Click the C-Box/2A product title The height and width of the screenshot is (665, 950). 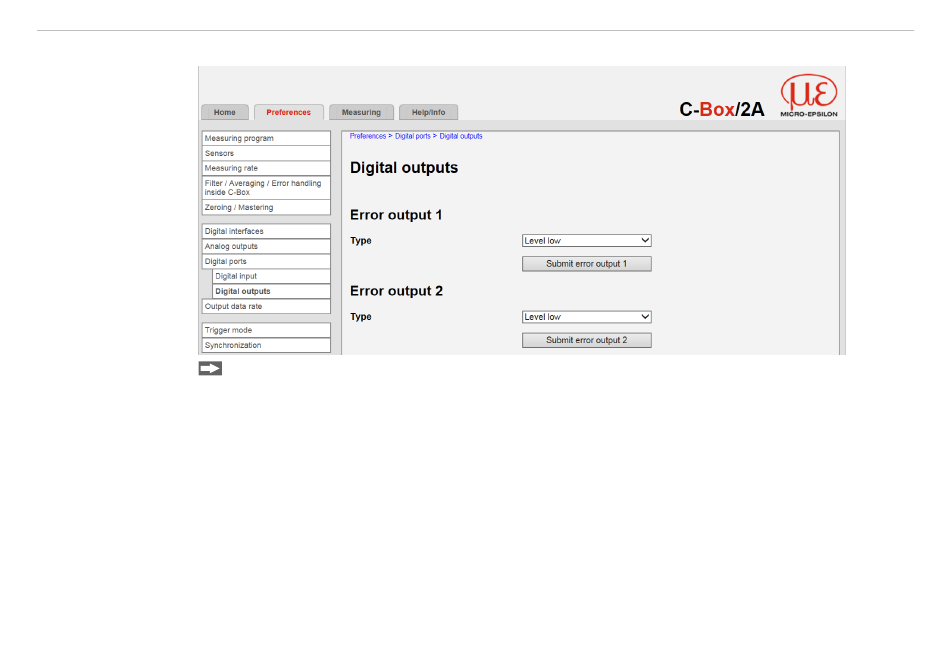point(722,110)
